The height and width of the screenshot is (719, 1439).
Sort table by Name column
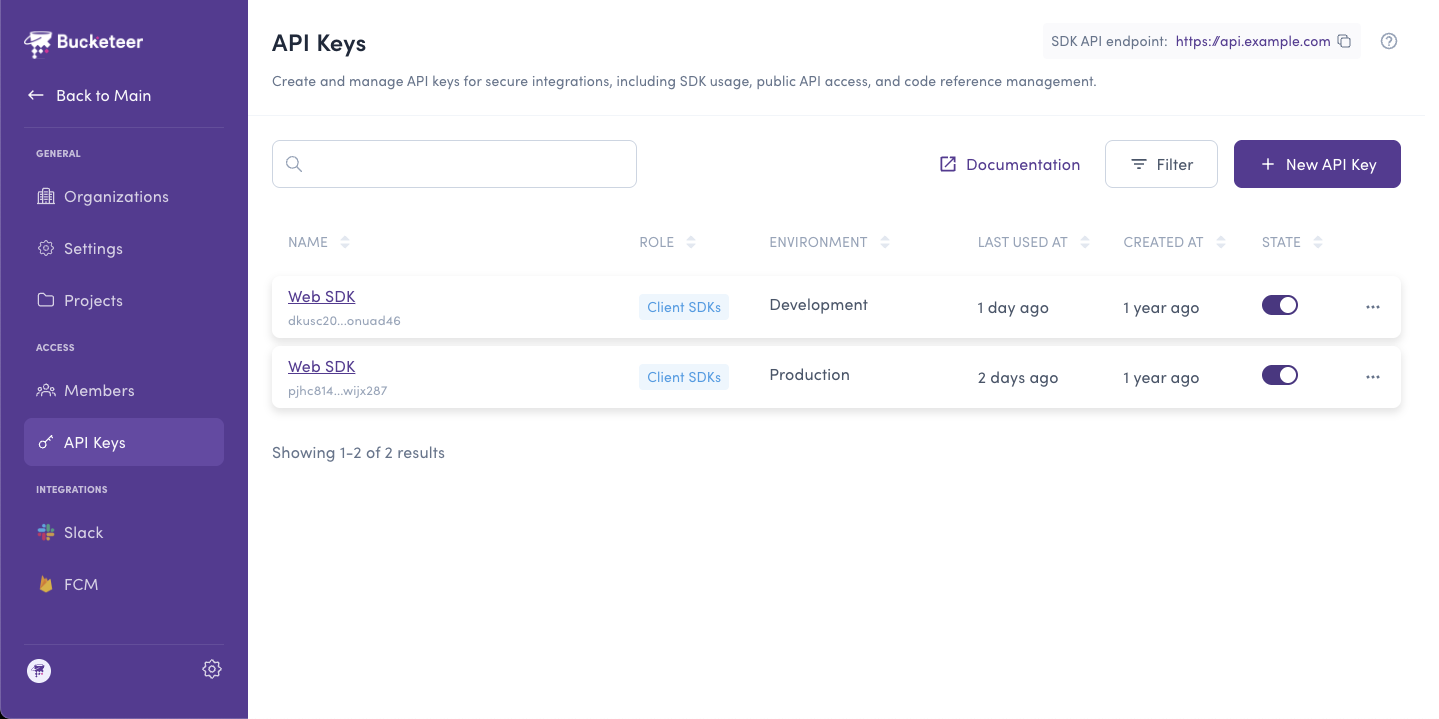345,242
